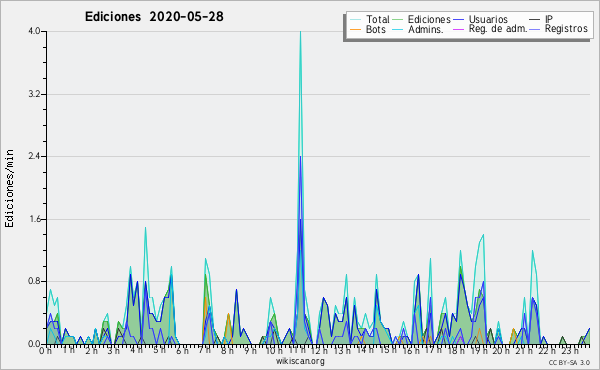Click the magenta Reg. de adm. legend line
This screenshot has width=600, height=370.
[458, 29]
